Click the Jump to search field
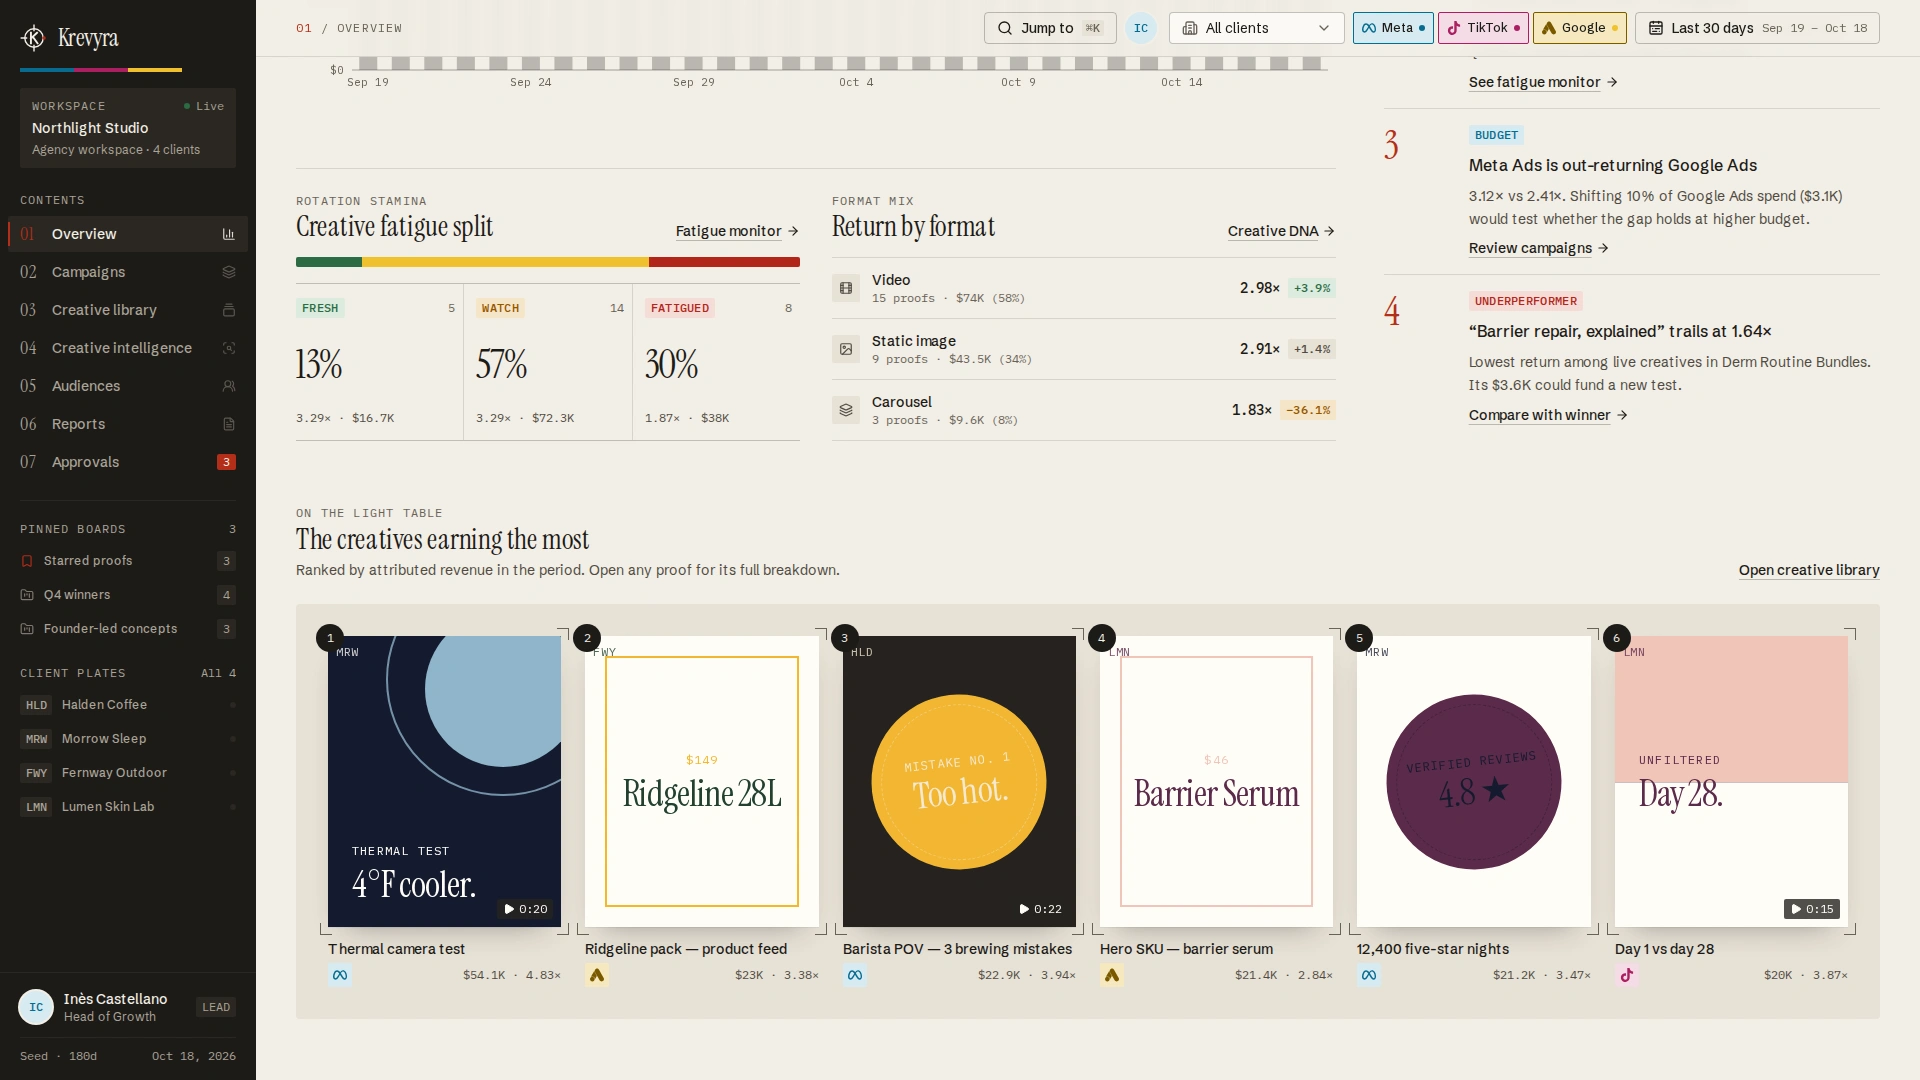 pos(1050,28)
